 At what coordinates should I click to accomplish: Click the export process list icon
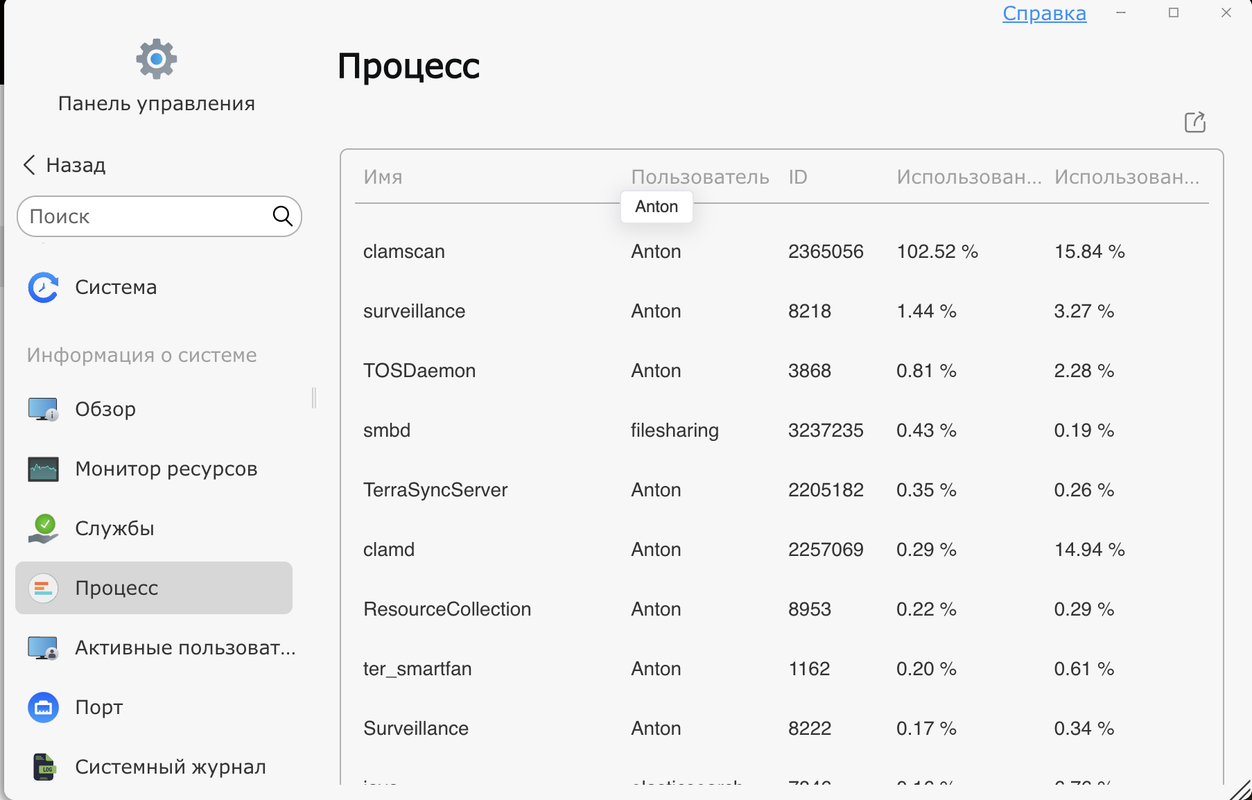pyautogui.click(x=1194, y=122)
